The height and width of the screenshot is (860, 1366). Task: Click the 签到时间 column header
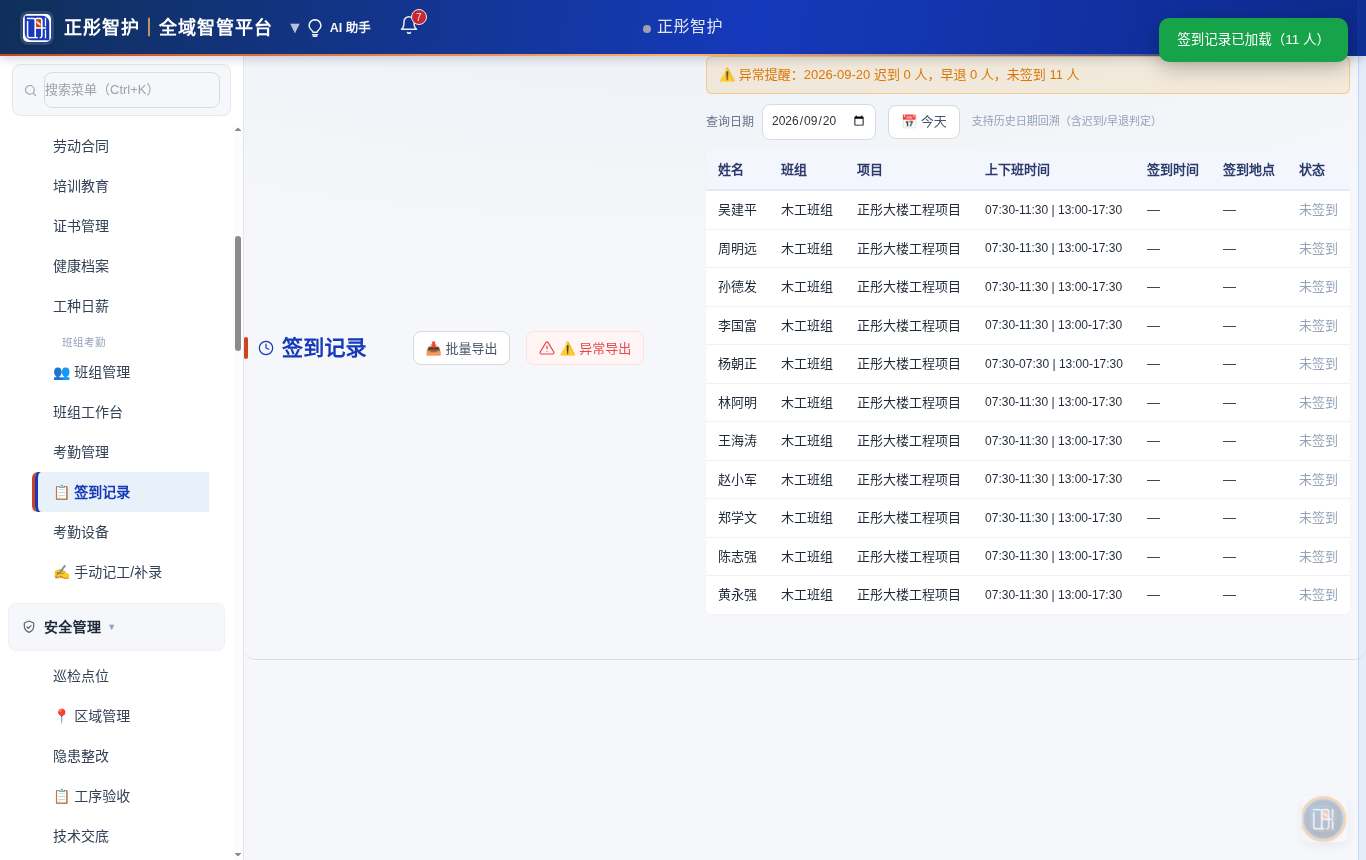1173,170
